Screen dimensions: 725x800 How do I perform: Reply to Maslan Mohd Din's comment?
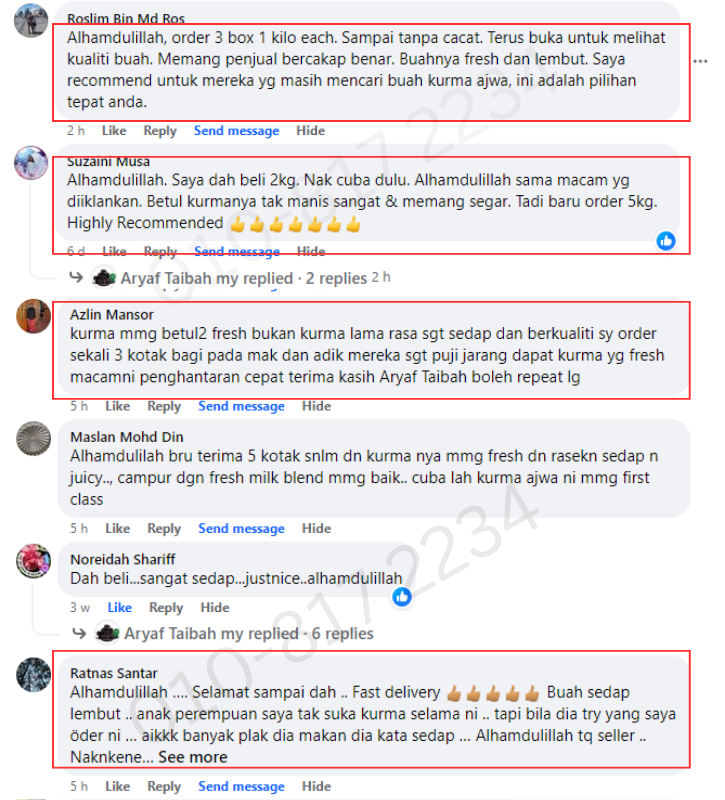tap(164, 529)
